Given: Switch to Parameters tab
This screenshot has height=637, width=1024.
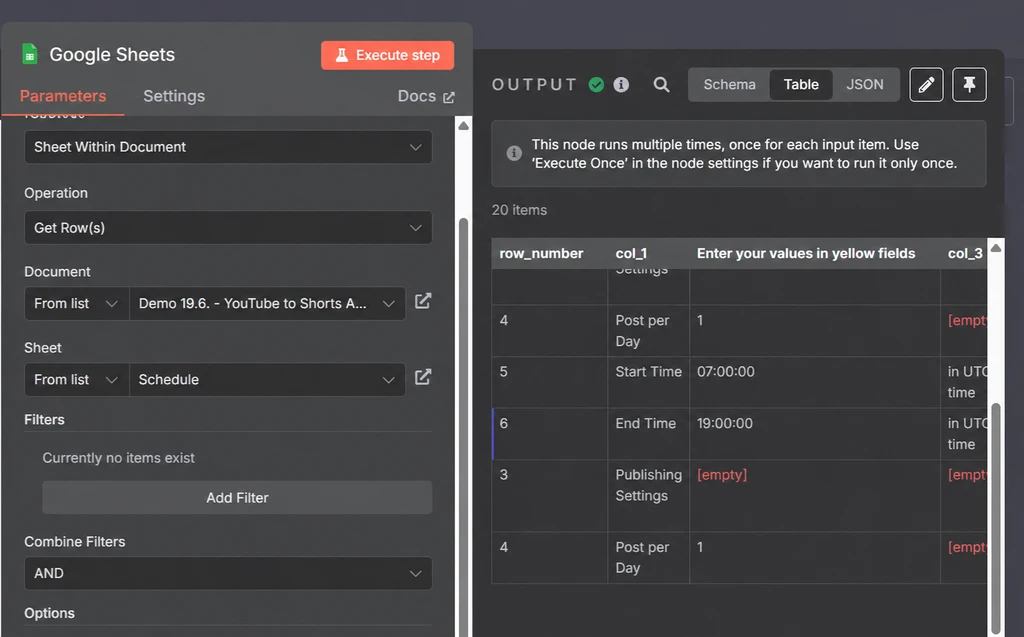Looking at the screenshot, I should coord(63,96).
